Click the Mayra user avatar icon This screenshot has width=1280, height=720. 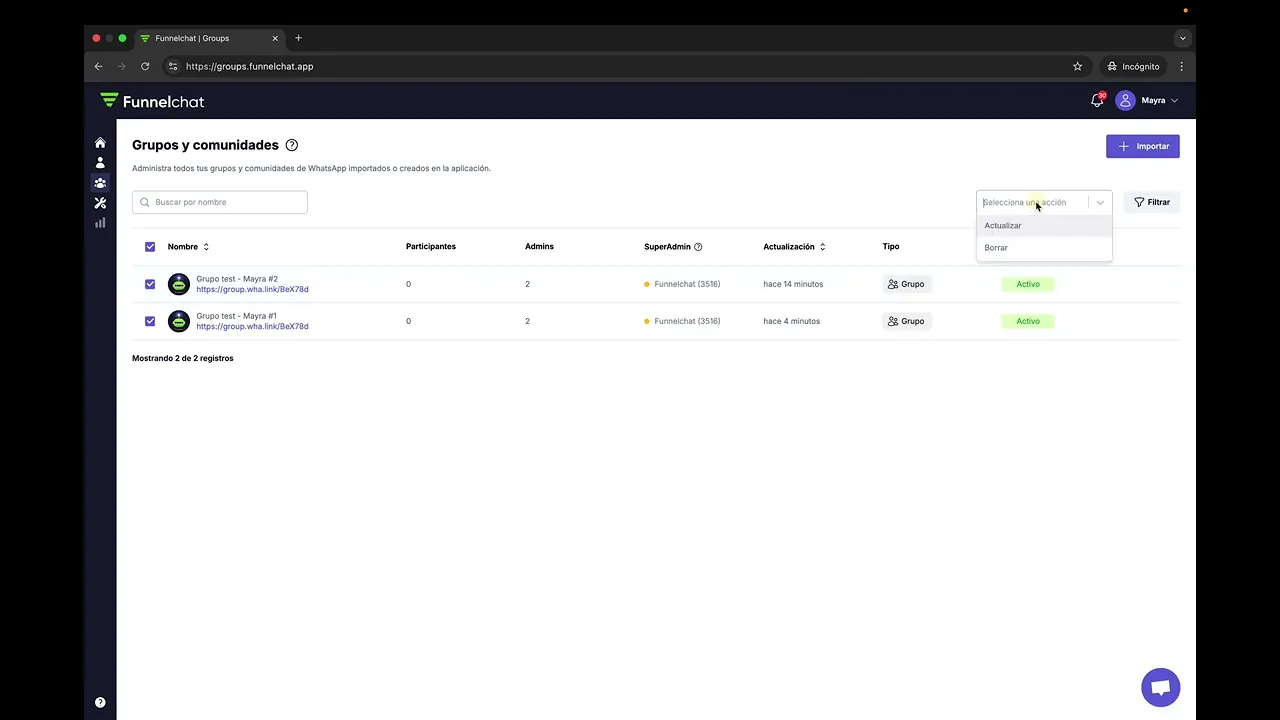point(1125,101)
